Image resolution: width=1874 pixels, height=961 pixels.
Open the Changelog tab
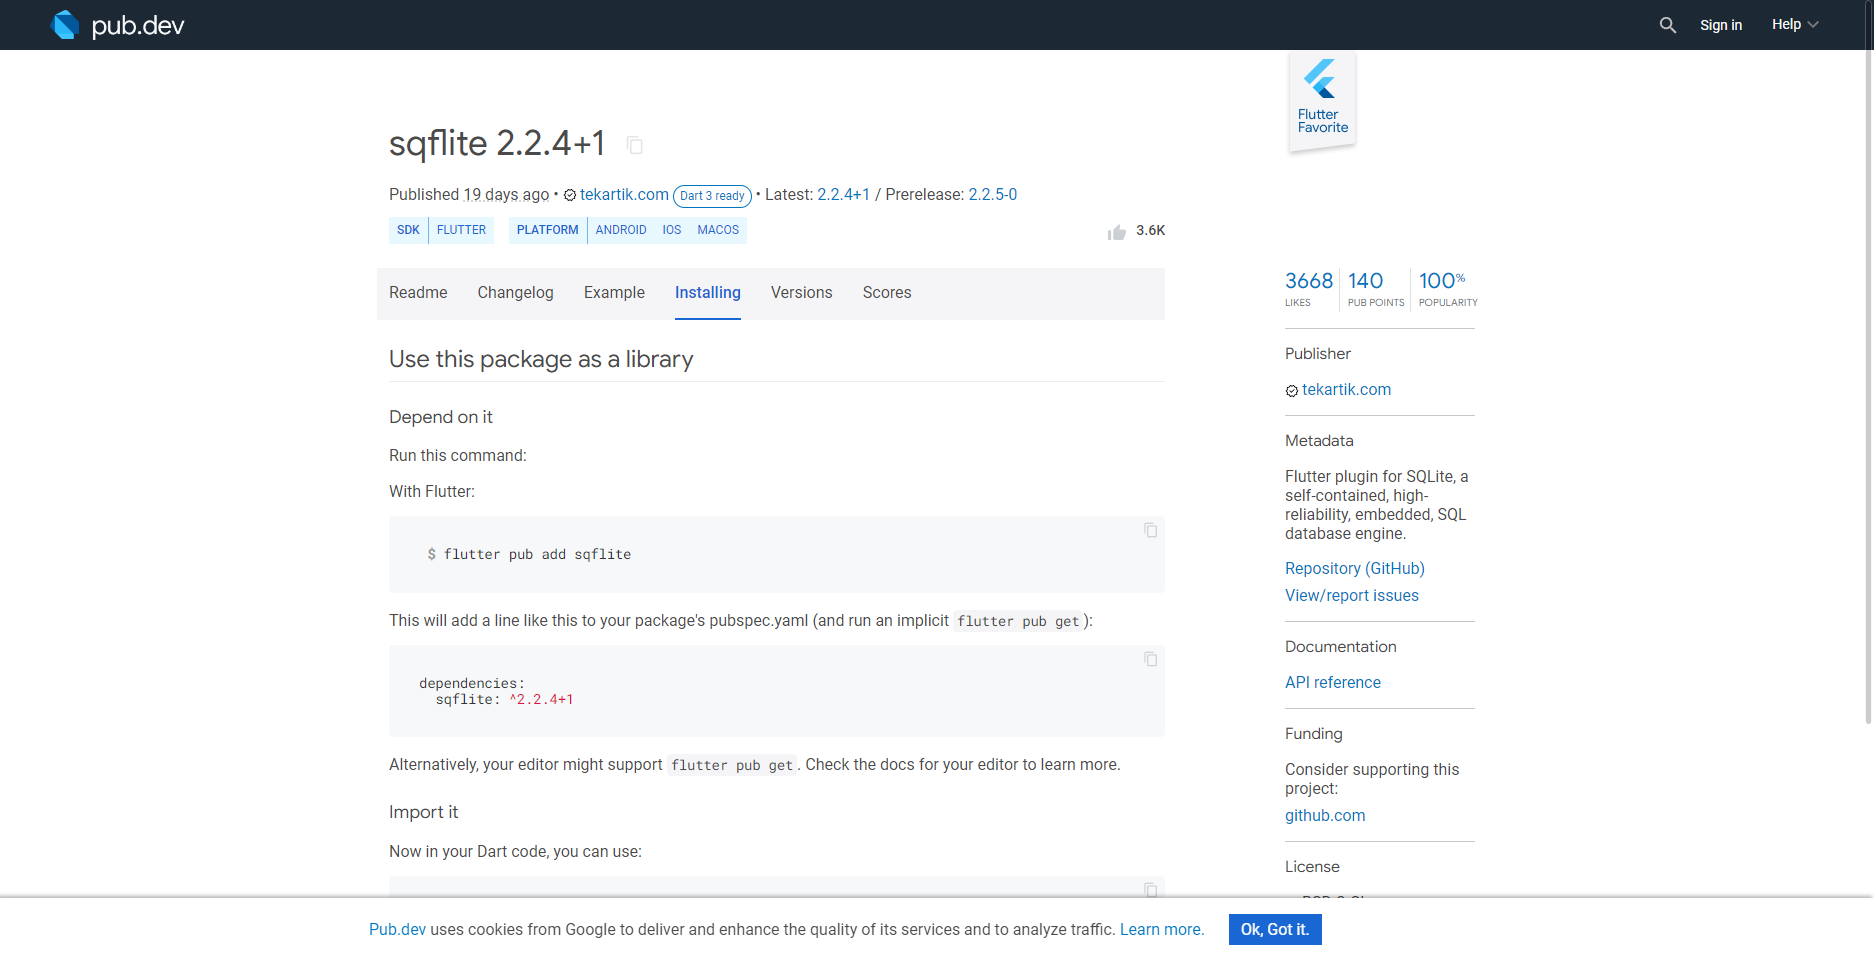[x=515, y=293]
